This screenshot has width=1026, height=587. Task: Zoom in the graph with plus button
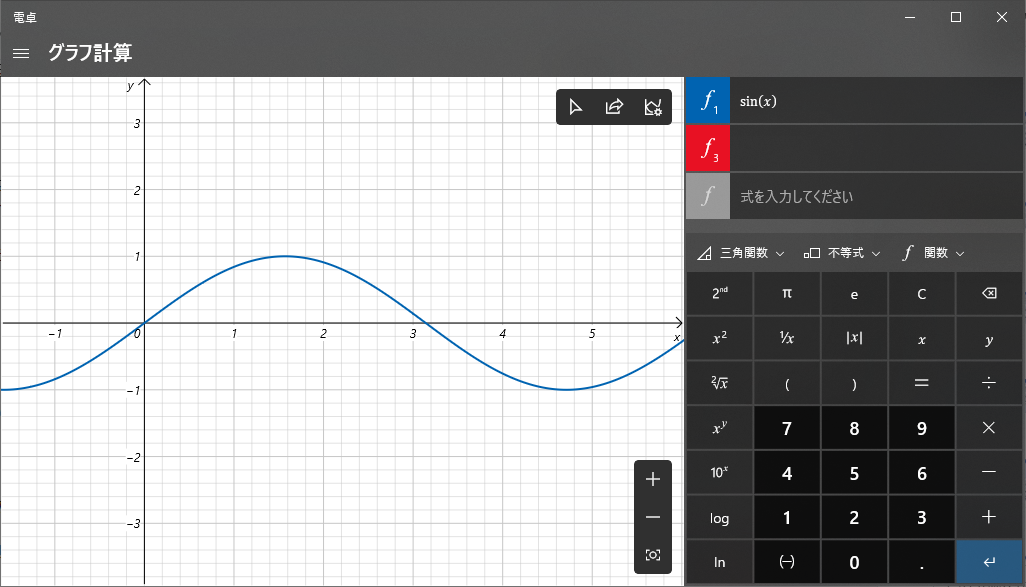point(652,480)
